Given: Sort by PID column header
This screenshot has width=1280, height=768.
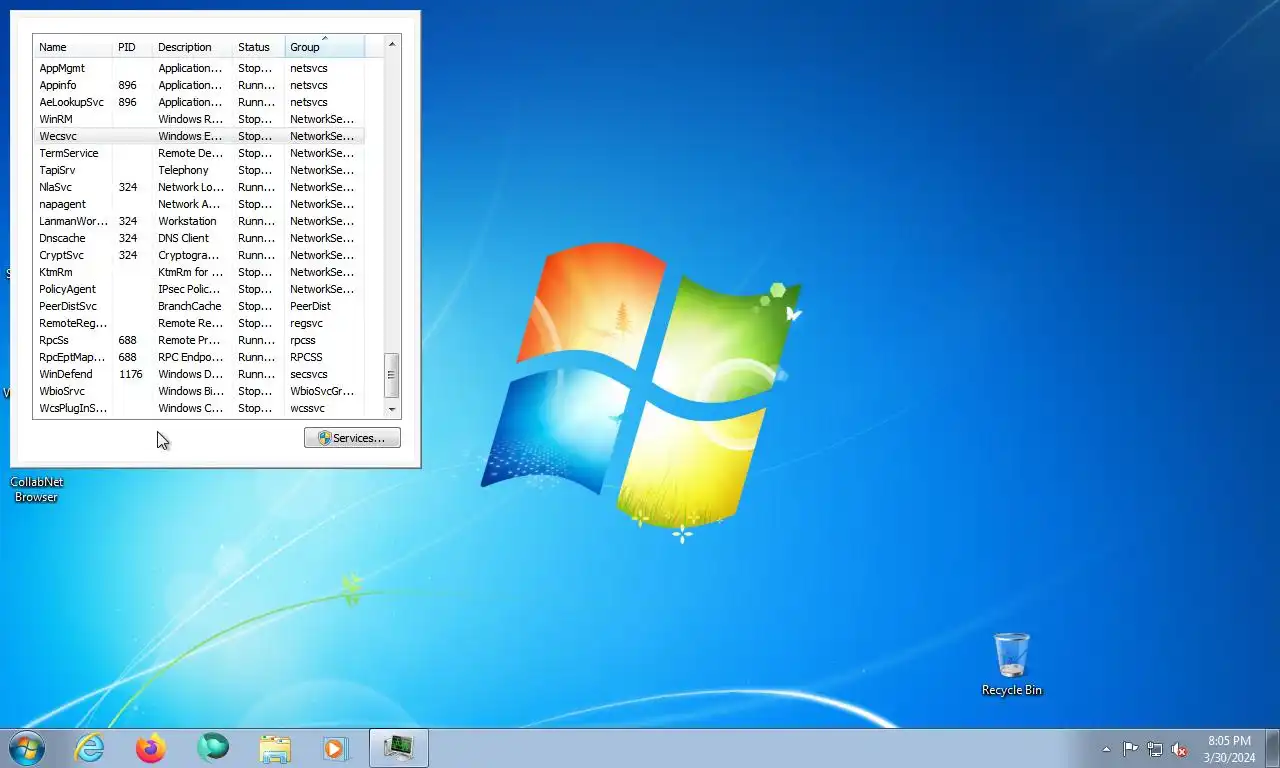Looking at the screenshot, I should point(132,47).
